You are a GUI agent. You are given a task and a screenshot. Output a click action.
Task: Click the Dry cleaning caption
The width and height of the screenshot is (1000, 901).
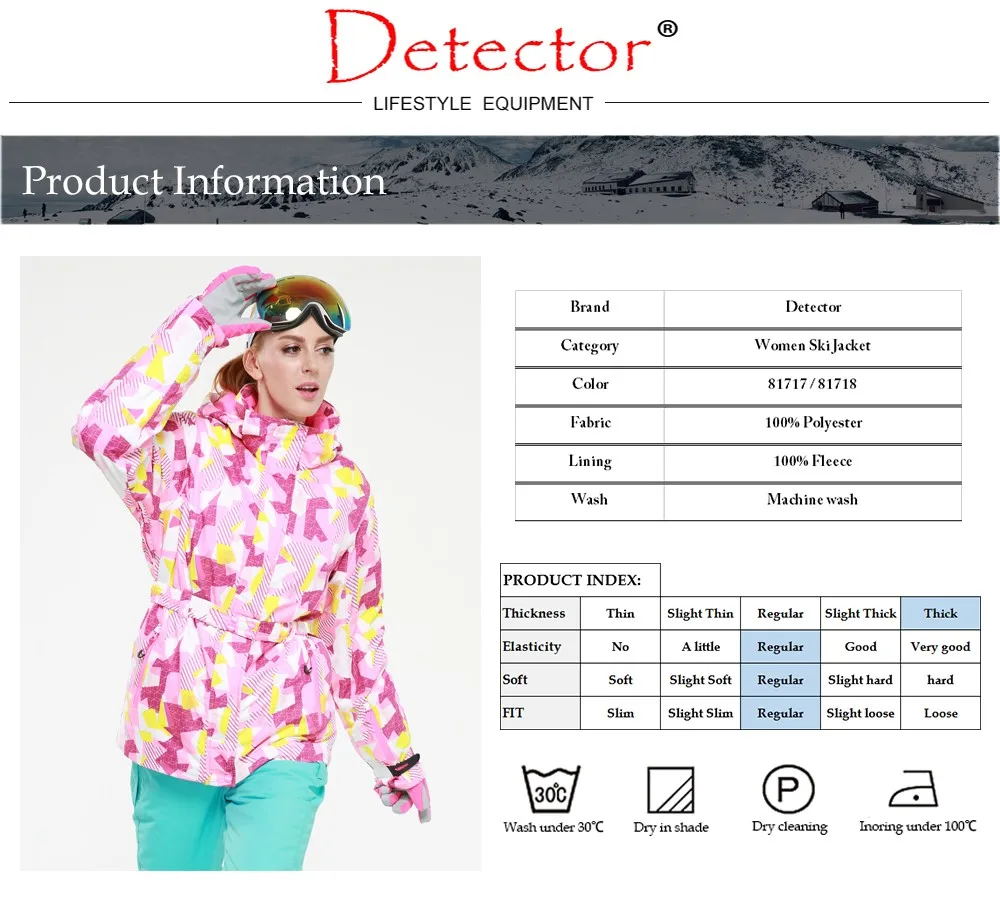pyautogui.click(x=790, y=826)
